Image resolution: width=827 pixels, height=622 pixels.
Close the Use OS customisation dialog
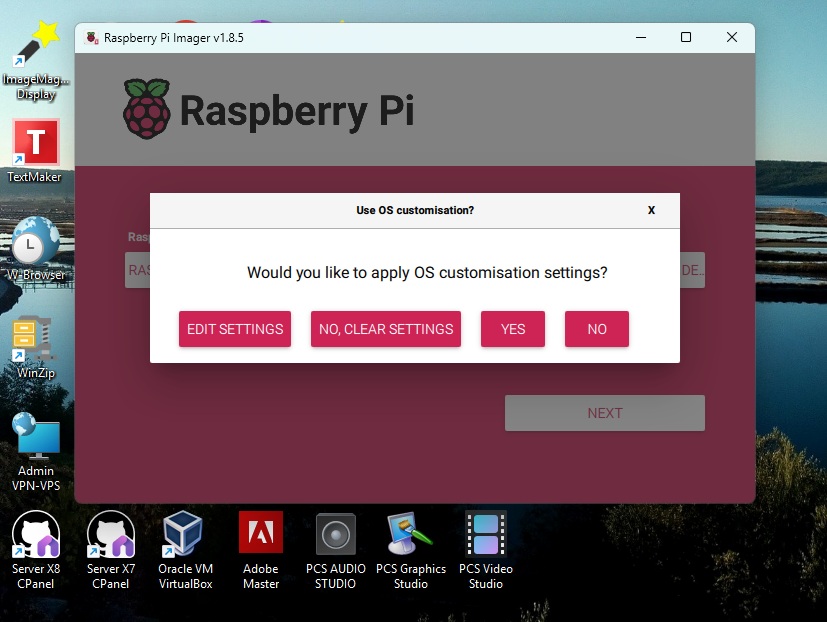tap(651, 210)
